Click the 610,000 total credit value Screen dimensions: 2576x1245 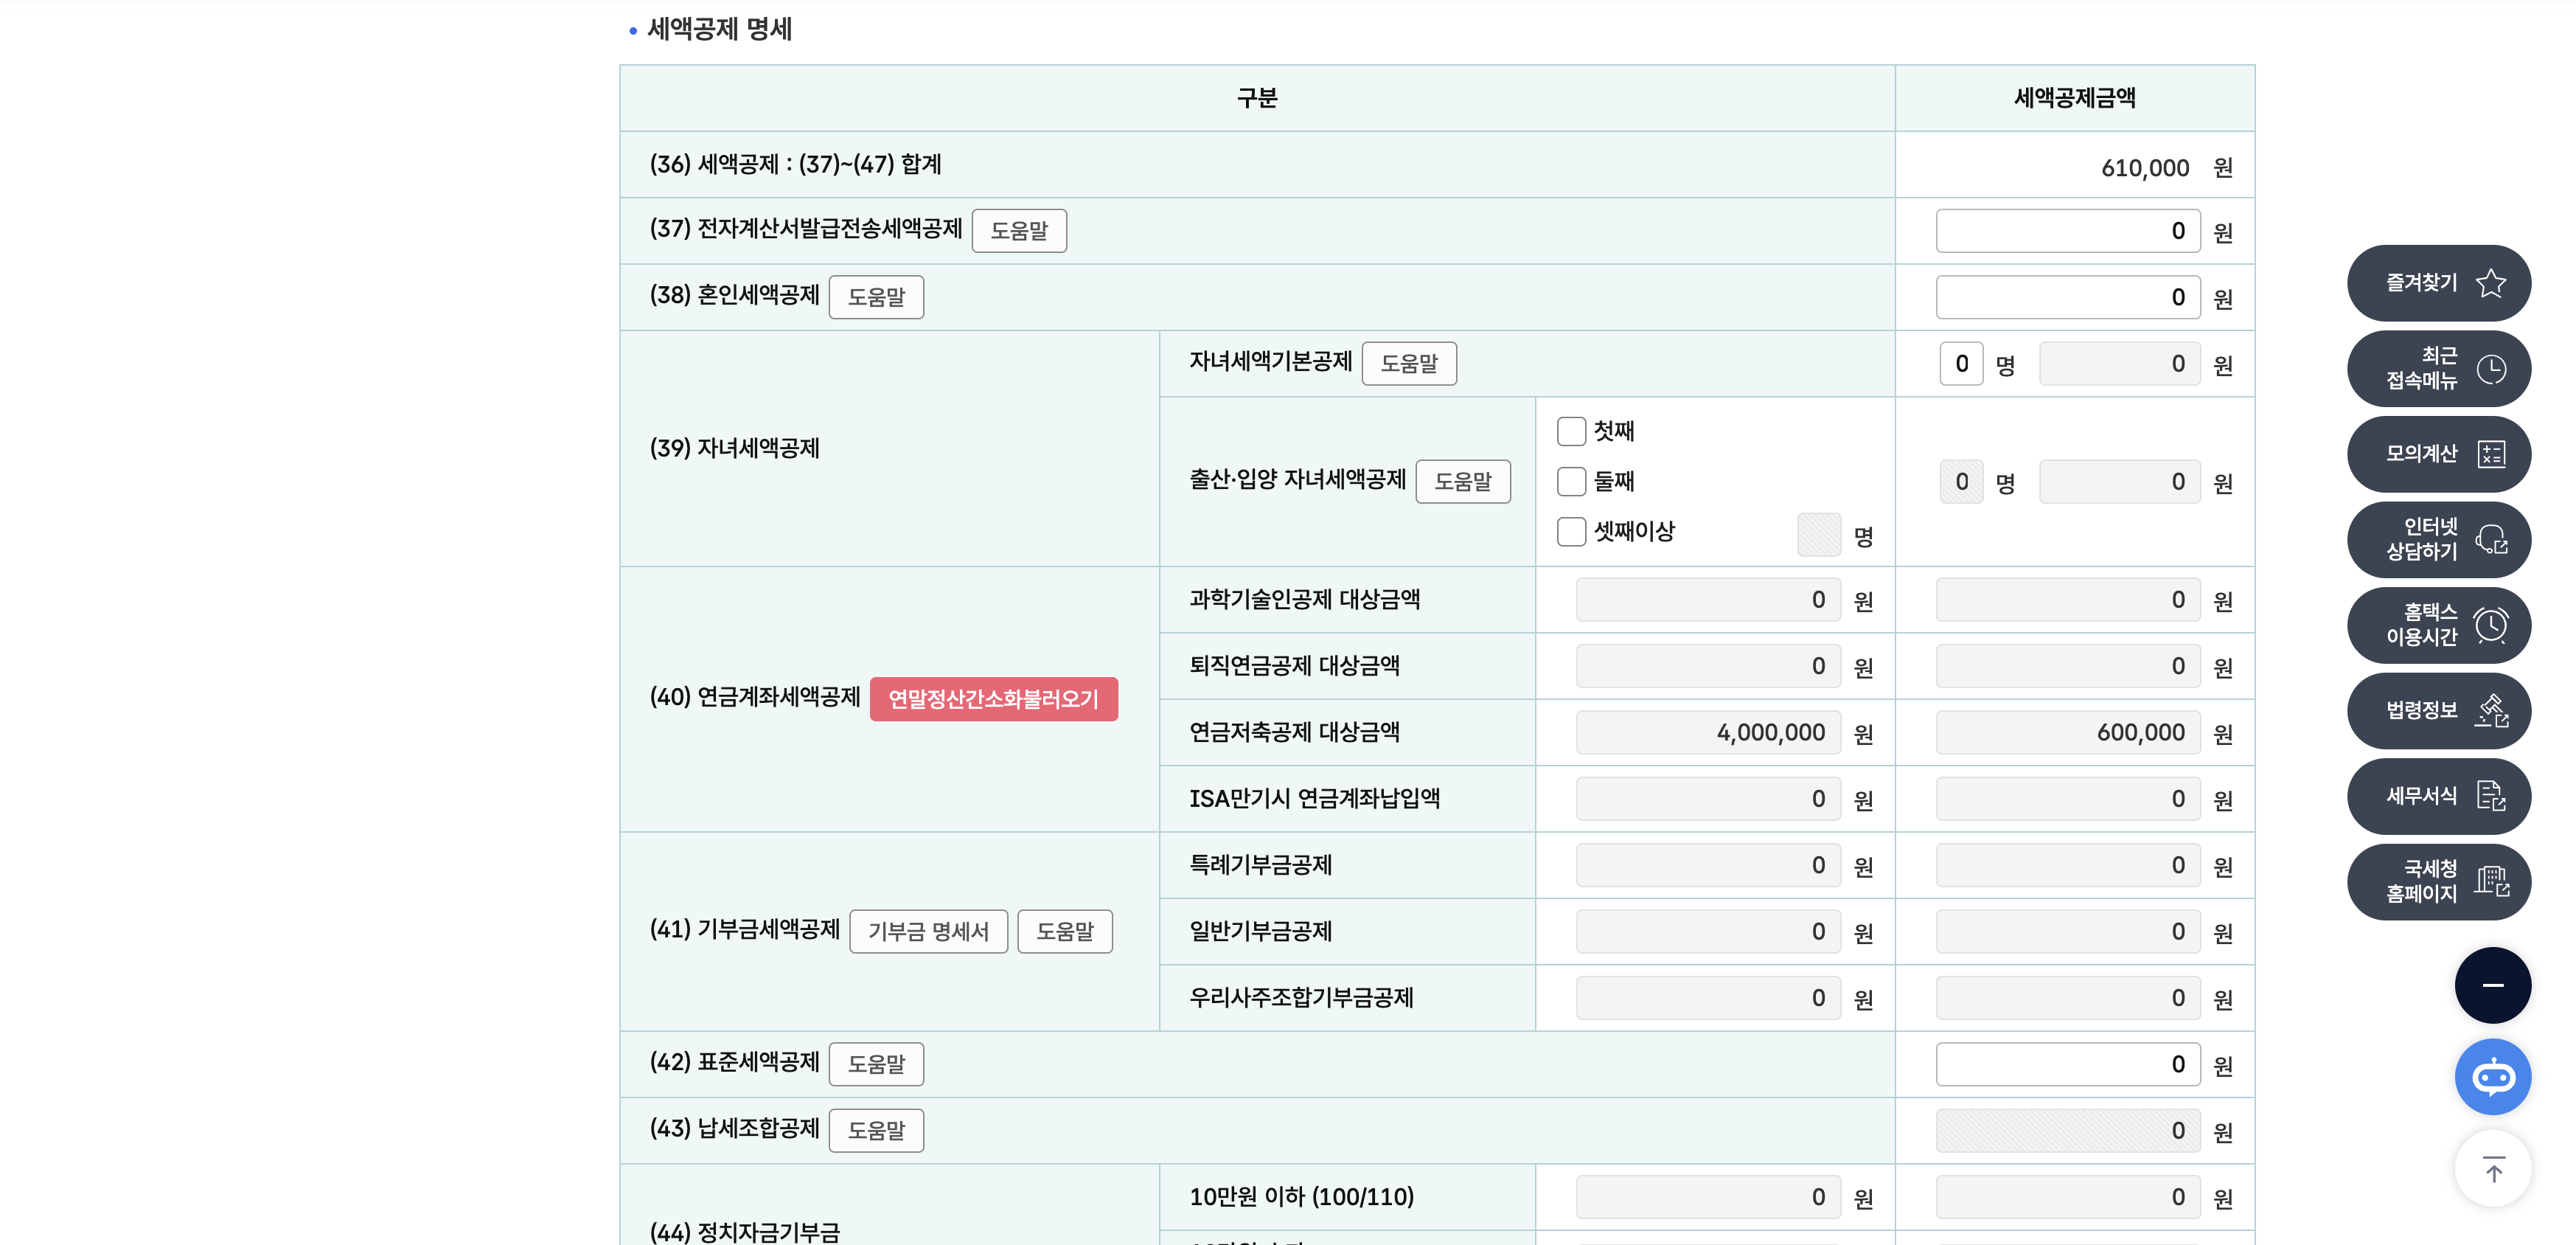click(x=2145, y=168)
